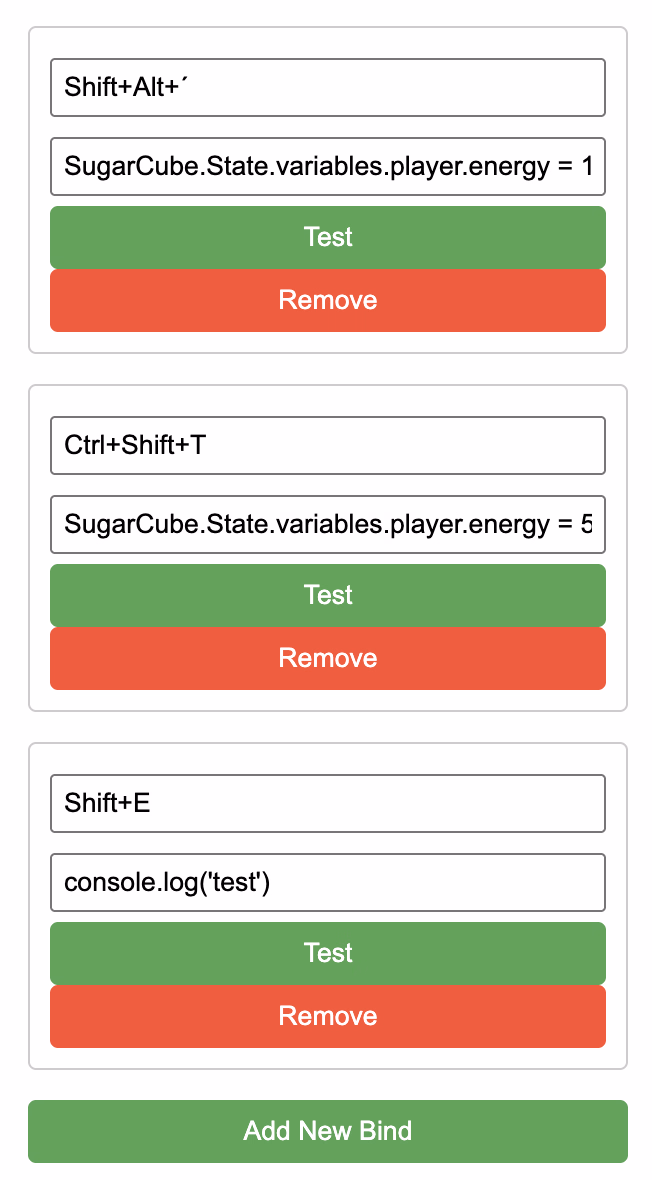Remove the Shift+E bind
652x1180 pixels.
[328, 1017]
